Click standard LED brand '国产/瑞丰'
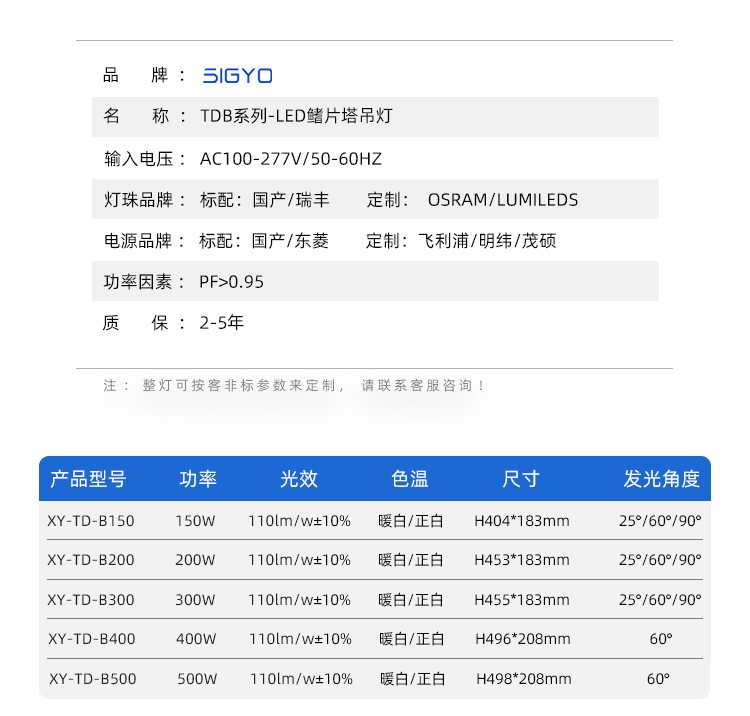 (x=291, y=200)
